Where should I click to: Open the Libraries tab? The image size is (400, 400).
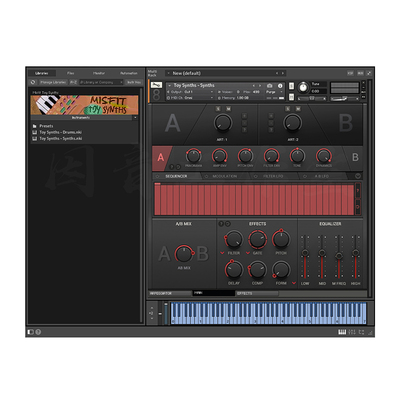click(42, 73)
